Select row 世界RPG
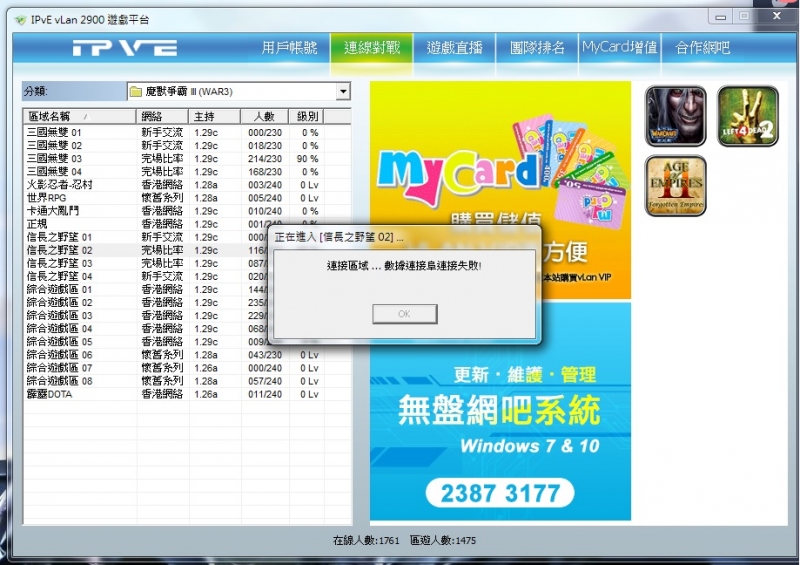The image size is (800, 565). [x=187, y=198]
